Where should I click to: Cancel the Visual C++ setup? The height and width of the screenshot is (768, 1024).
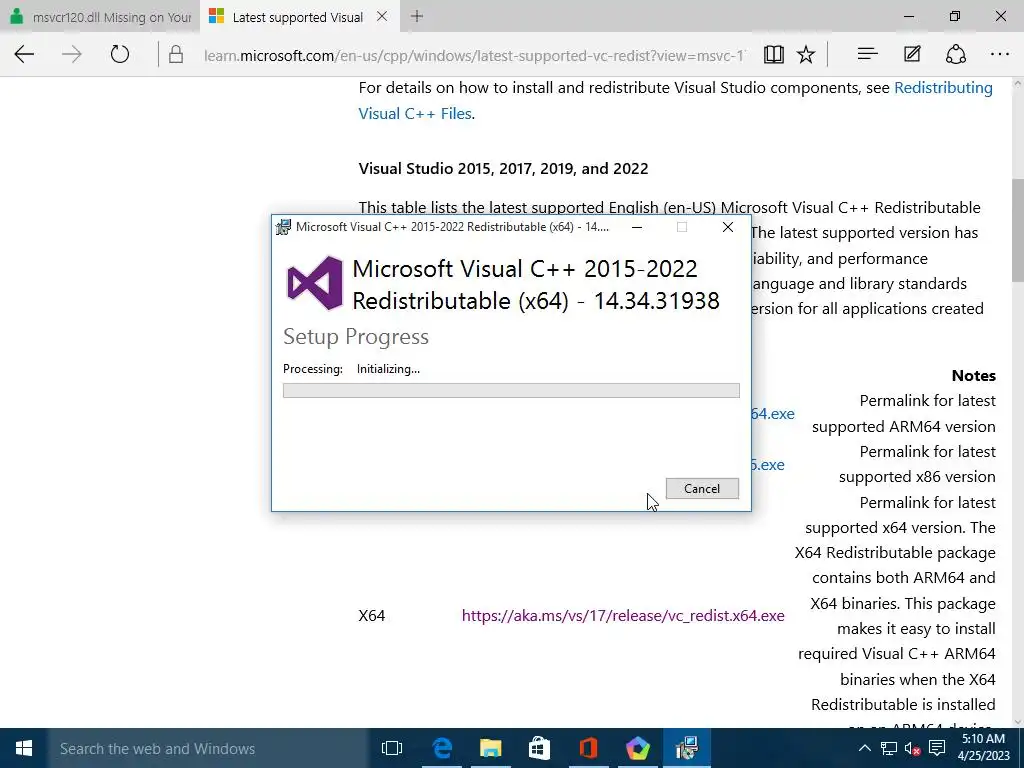[x=702, y=488]
